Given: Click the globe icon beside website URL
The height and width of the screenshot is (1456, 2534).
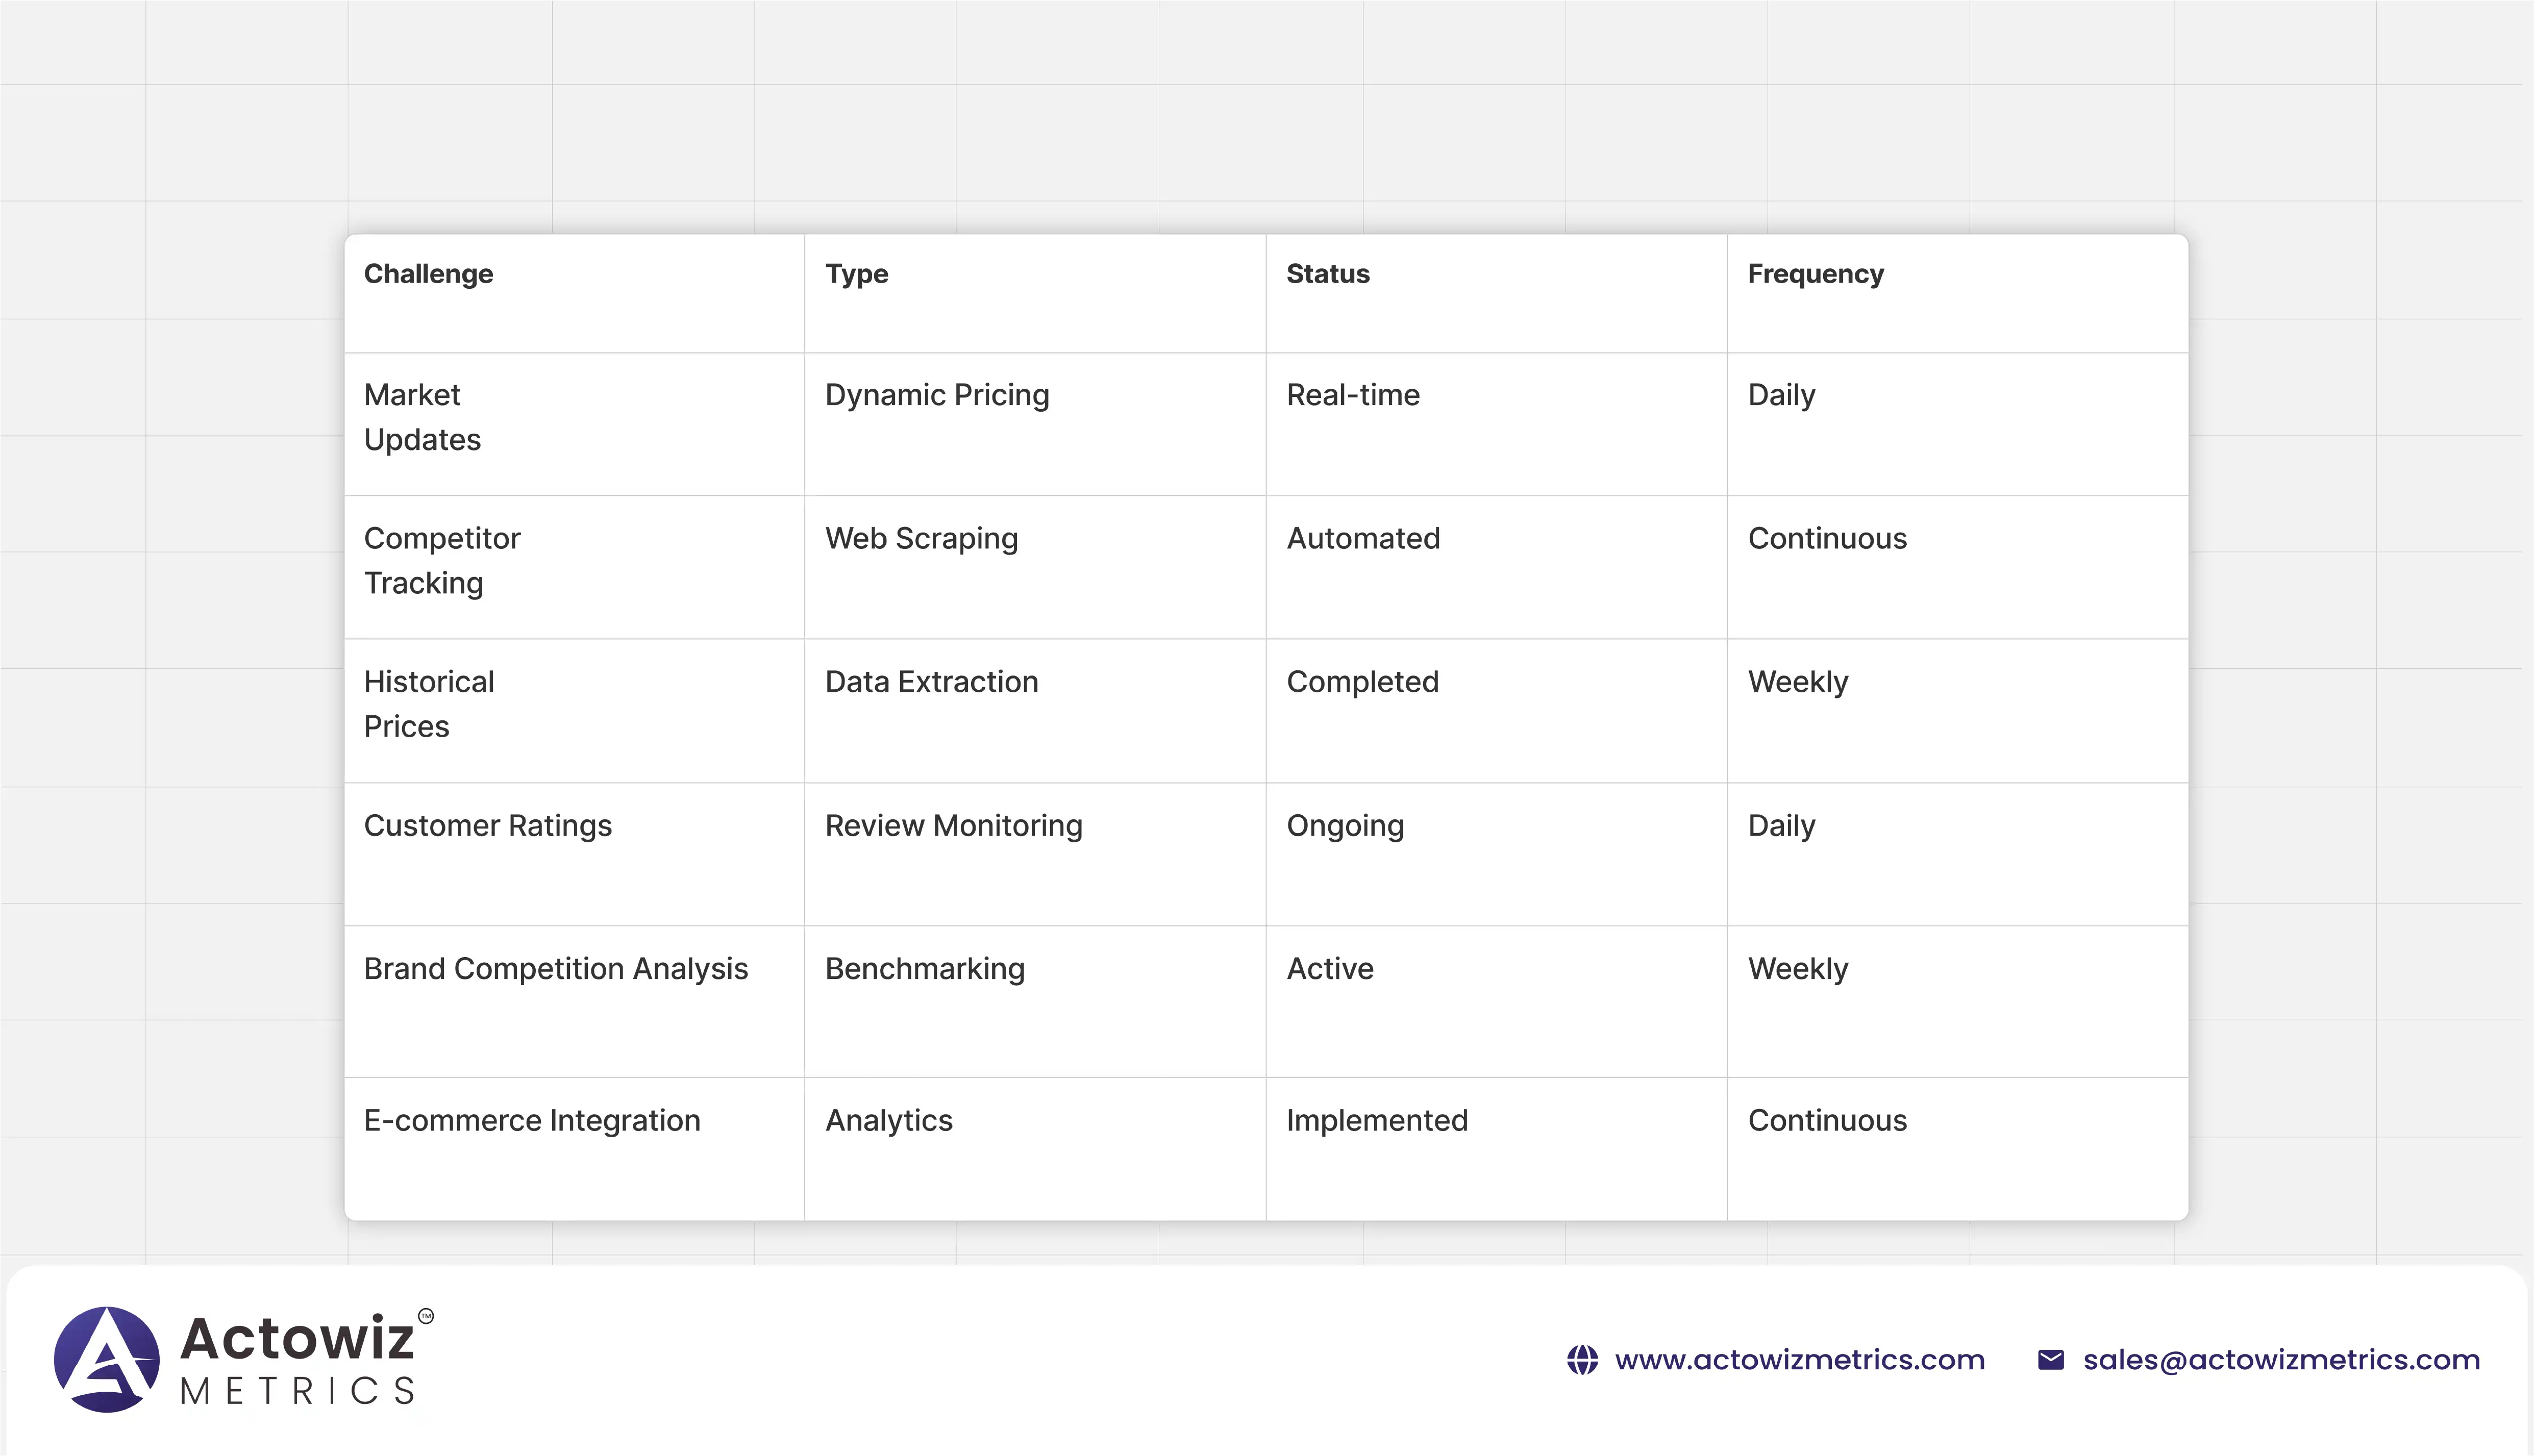Looking at the screenshot, I should pyautogui.click(x=1582, y=1360).
